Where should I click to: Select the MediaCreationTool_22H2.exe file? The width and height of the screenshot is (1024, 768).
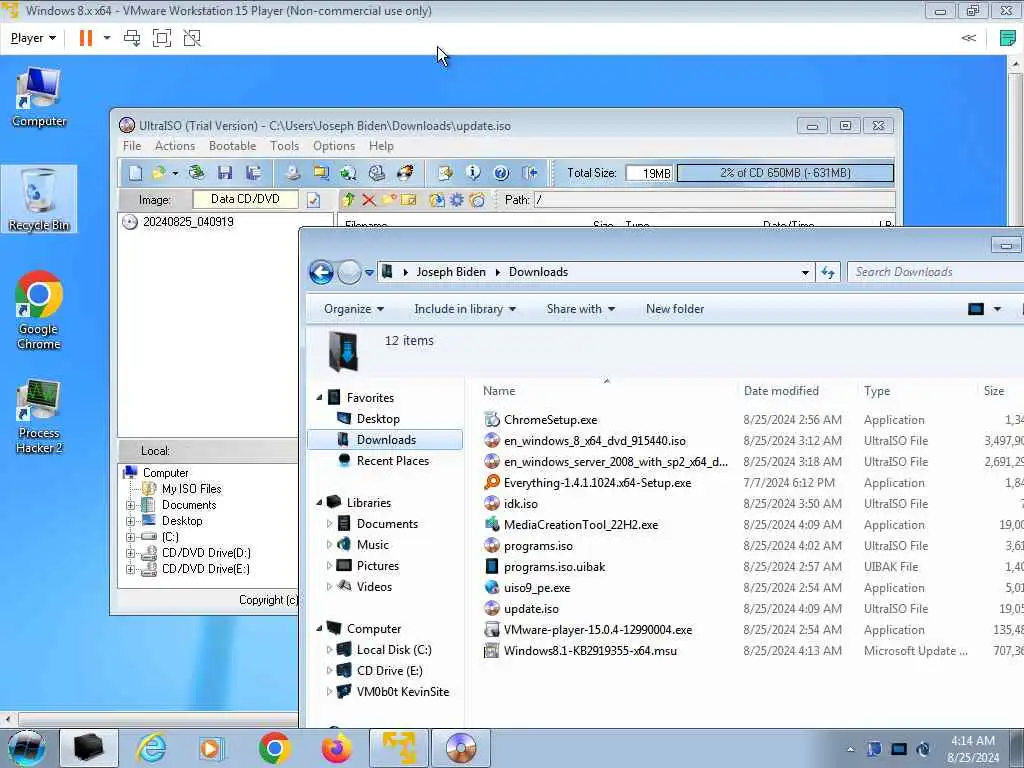[581, 525]
